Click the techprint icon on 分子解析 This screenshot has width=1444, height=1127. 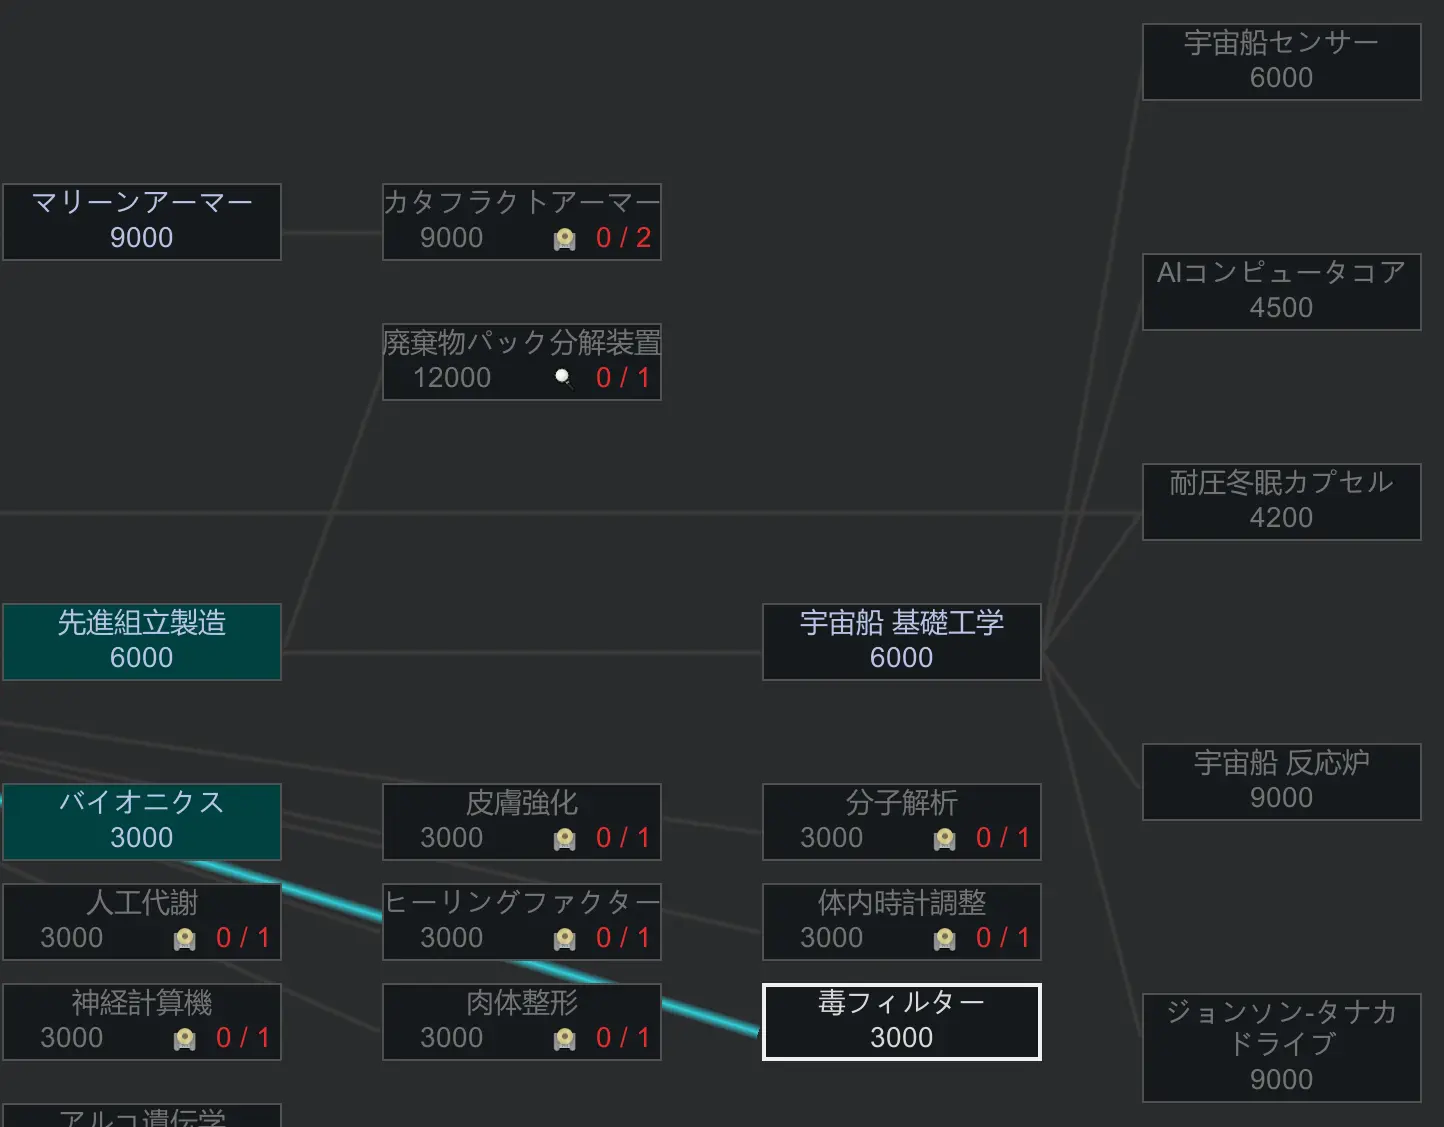click(x=945, y=839)
